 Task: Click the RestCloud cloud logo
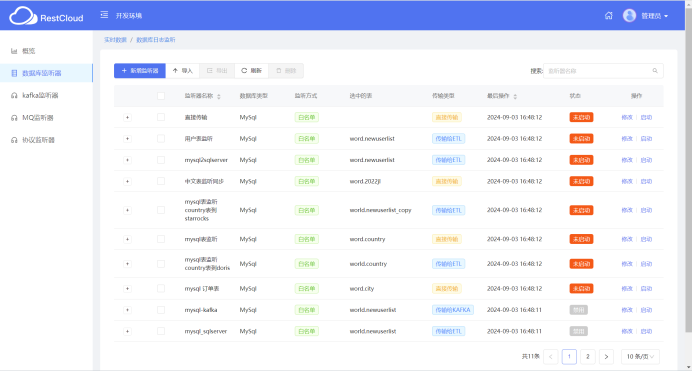pos(23,16)
